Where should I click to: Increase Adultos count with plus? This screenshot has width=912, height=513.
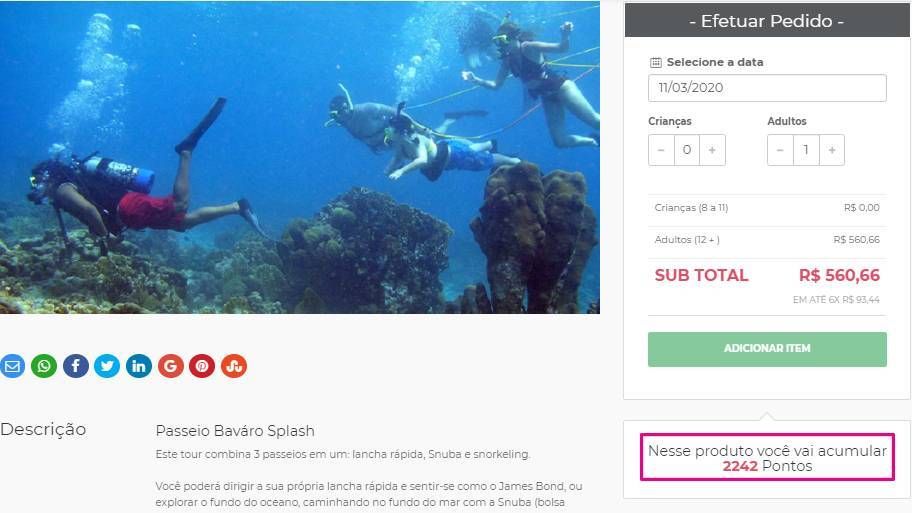click(832, 150)
